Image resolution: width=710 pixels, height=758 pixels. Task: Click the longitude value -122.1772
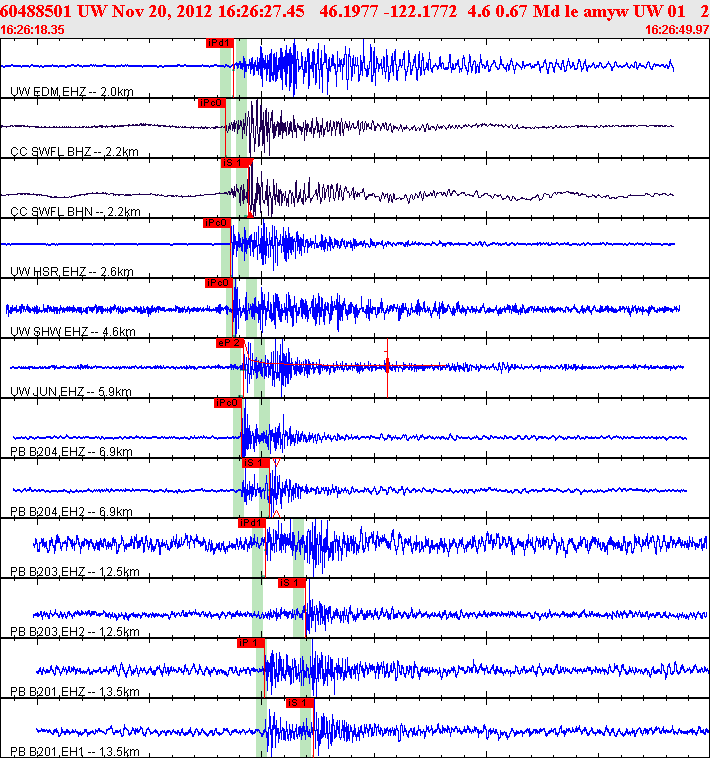point(420,11)
